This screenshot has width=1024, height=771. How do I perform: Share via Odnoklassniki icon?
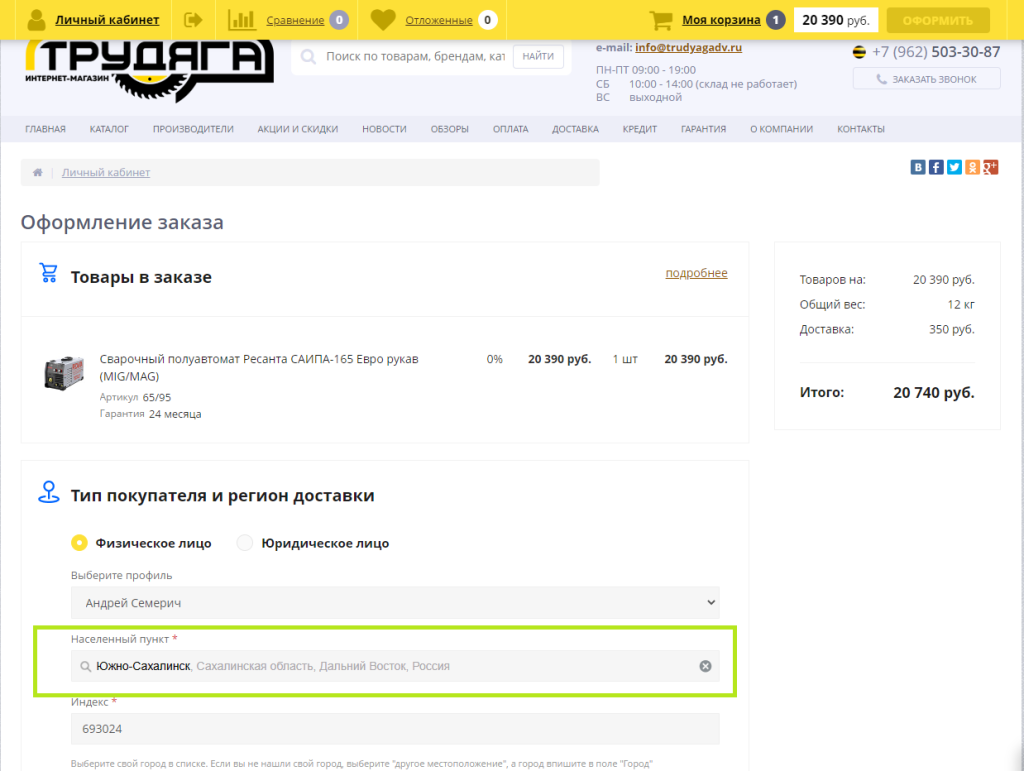972,167
